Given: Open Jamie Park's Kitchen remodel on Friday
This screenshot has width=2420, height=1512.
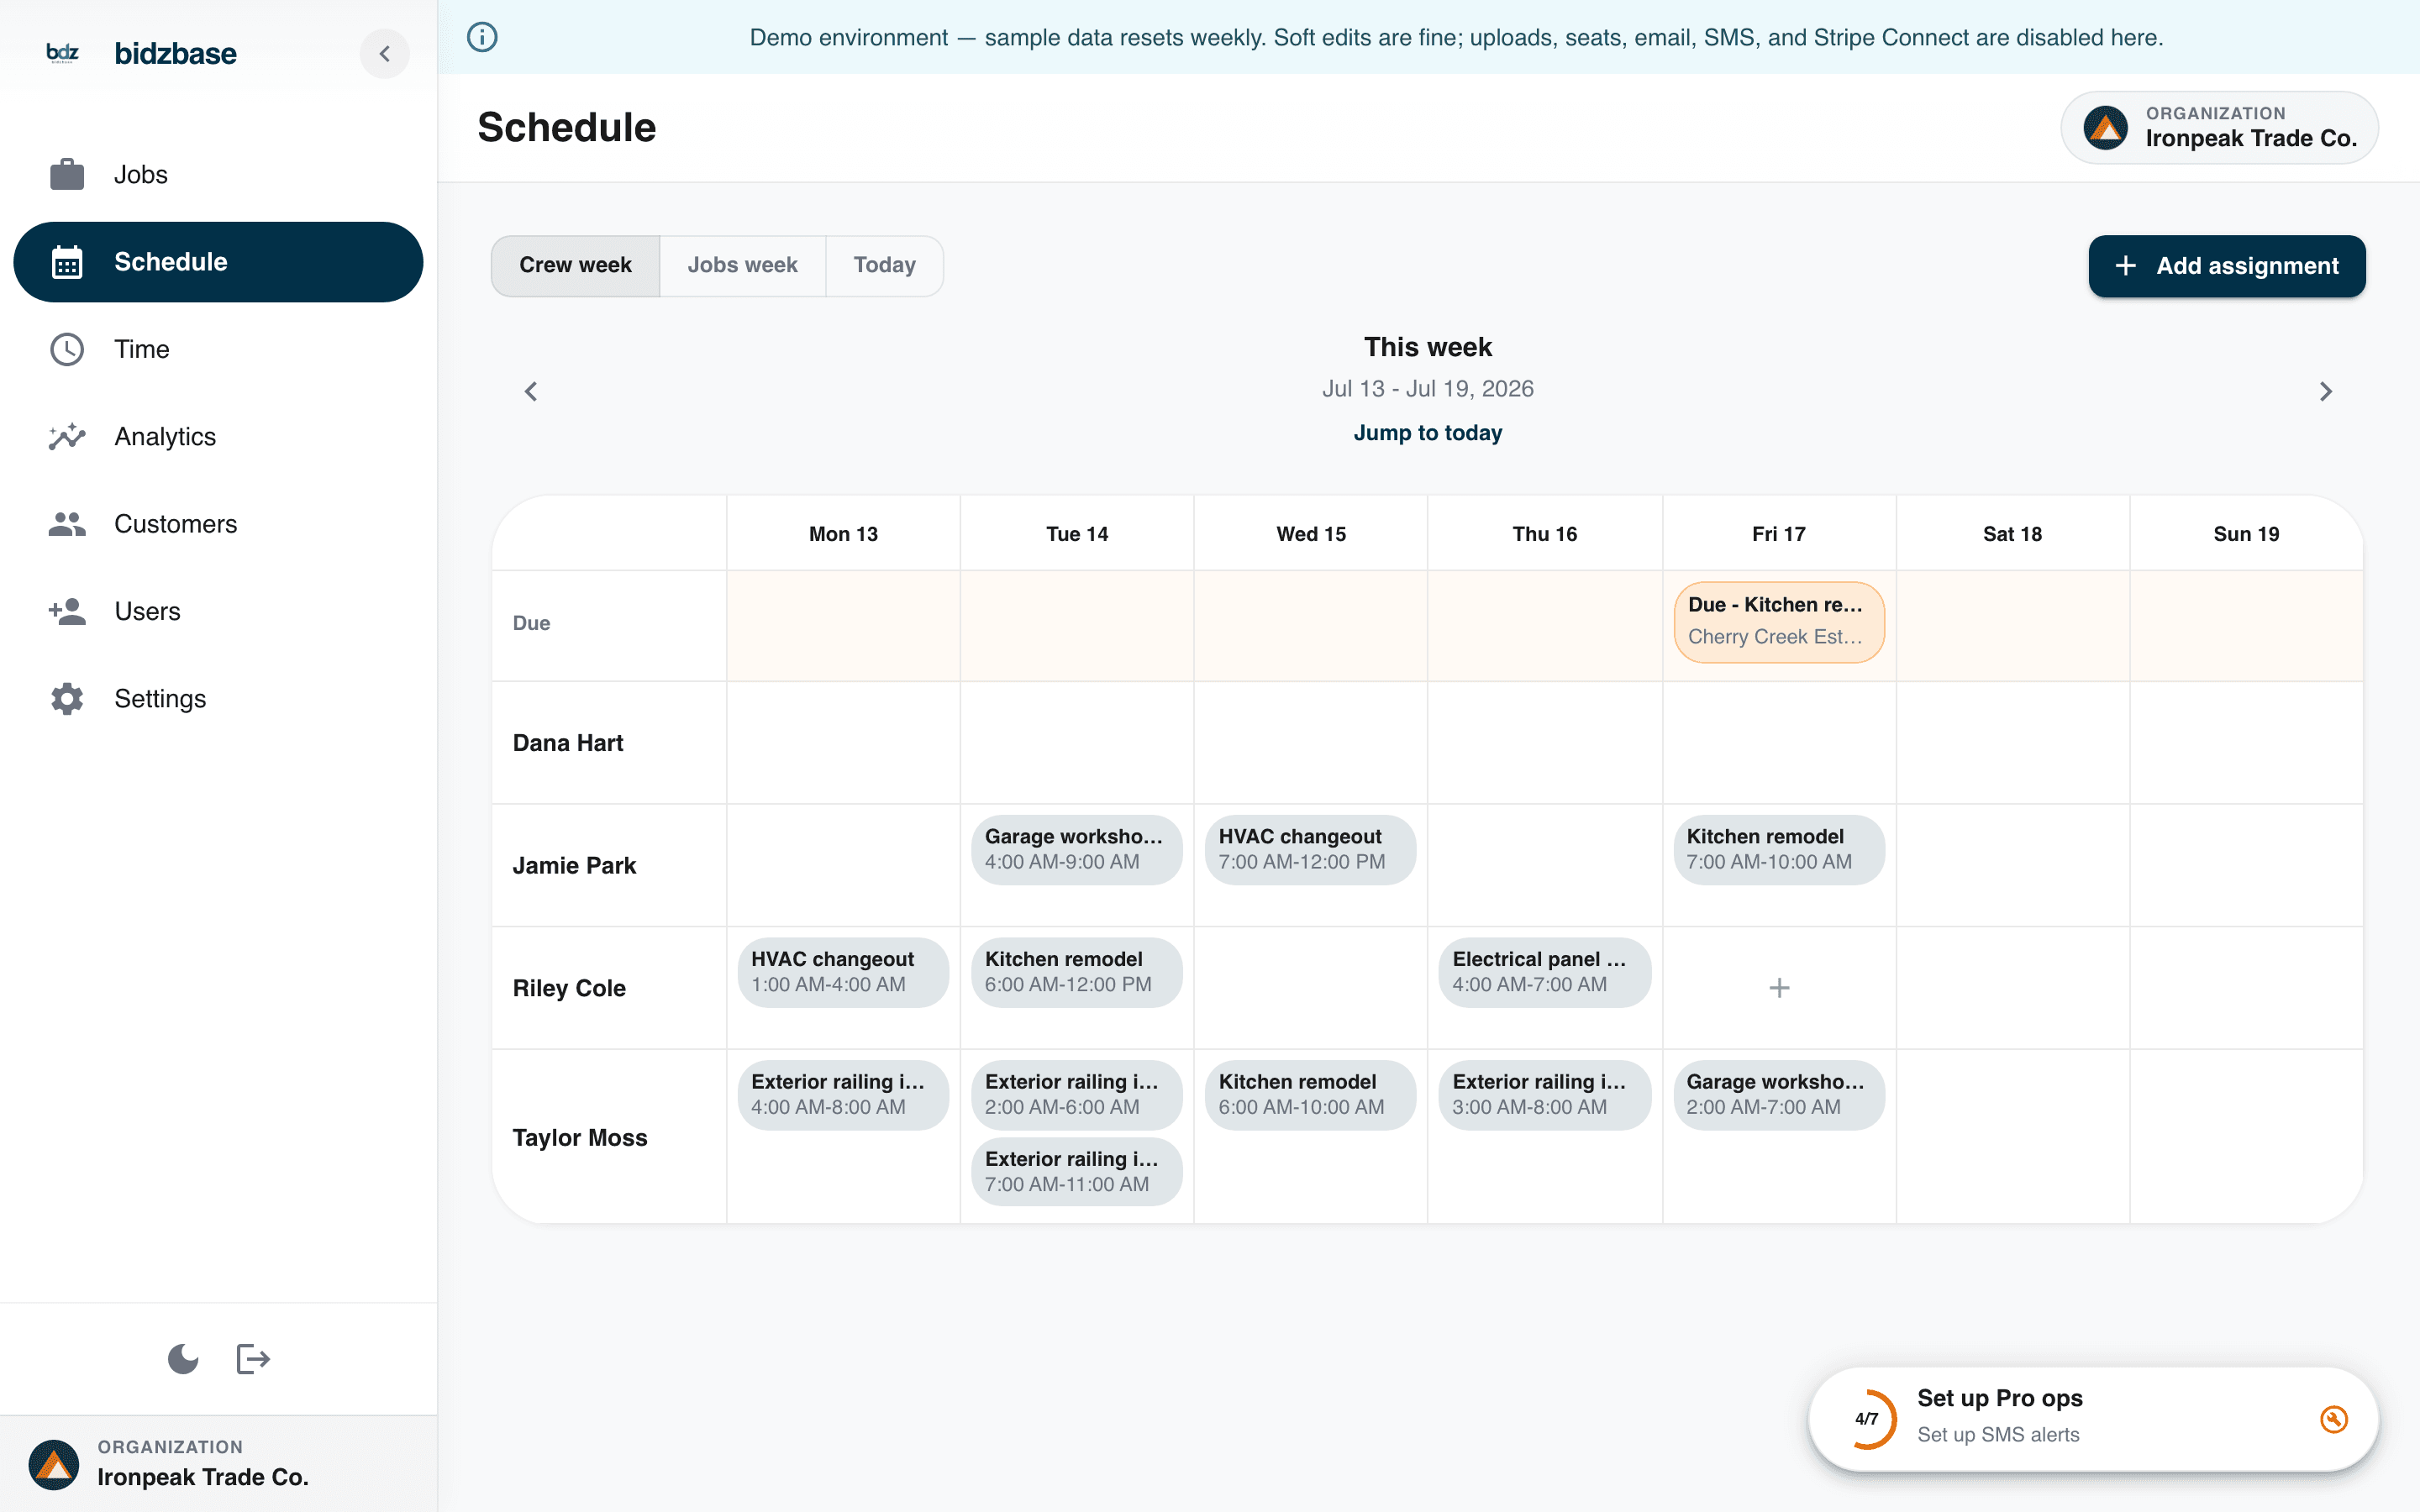Looking at the screenshot, I should 1779,849.
